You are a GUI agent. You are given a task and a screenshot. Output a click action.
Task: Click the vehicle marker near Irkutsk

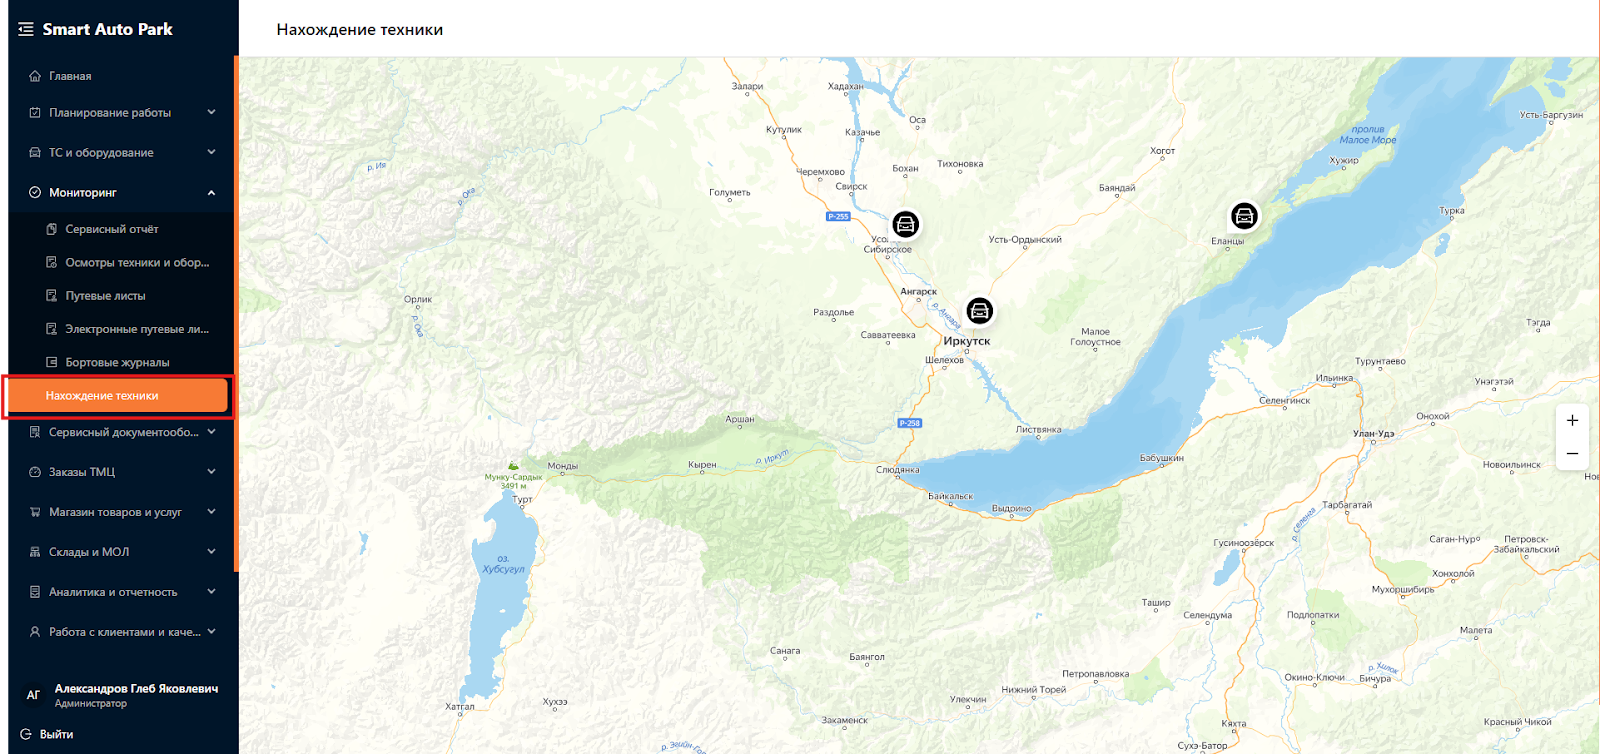pos(979,311)
